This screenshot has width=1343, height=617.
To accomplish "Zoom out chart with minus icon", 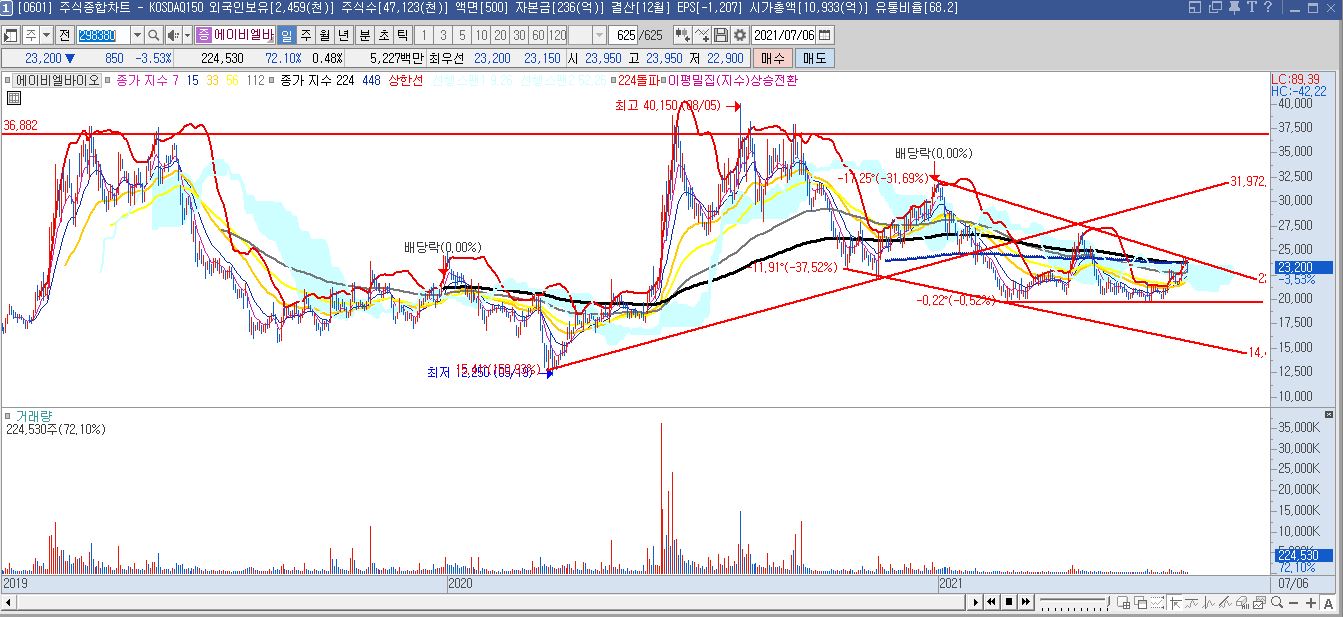I will click(x=1293, y=602).
